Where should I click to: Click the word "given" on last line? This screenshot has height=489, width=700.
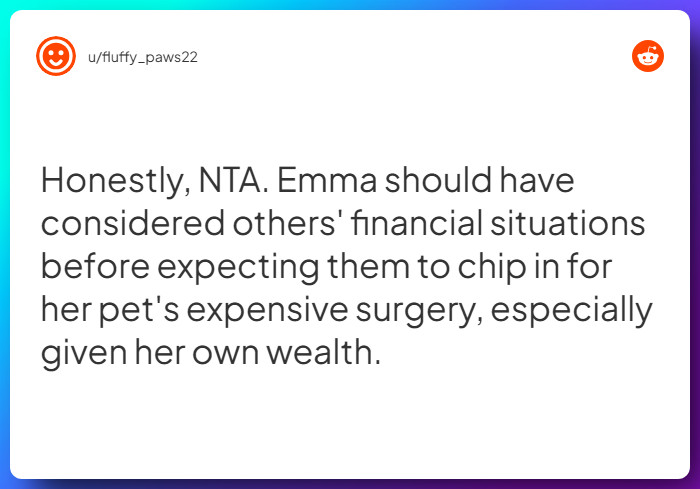[76, 354]
